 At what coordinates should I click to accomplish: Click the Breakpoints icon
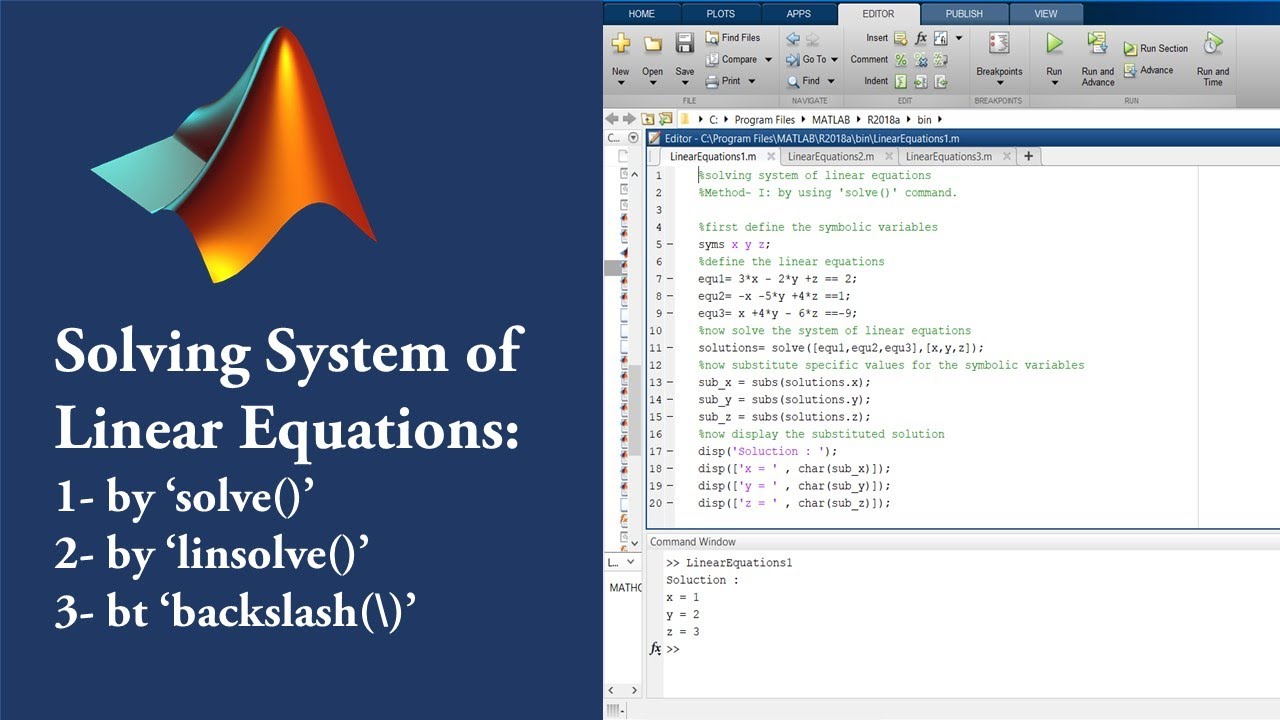coord(998,44)
